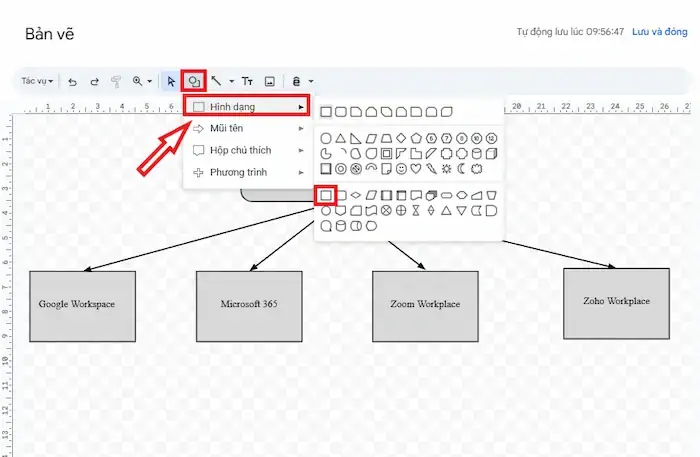Open the Shape tool icon in toolbar

point(194,81)
